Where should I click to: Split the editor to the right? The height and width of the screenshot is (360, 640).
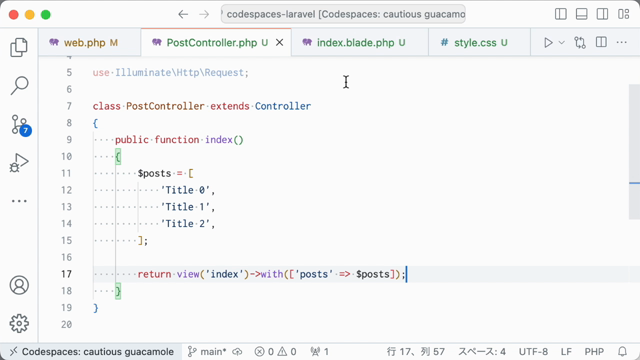[x=601, y=42]
